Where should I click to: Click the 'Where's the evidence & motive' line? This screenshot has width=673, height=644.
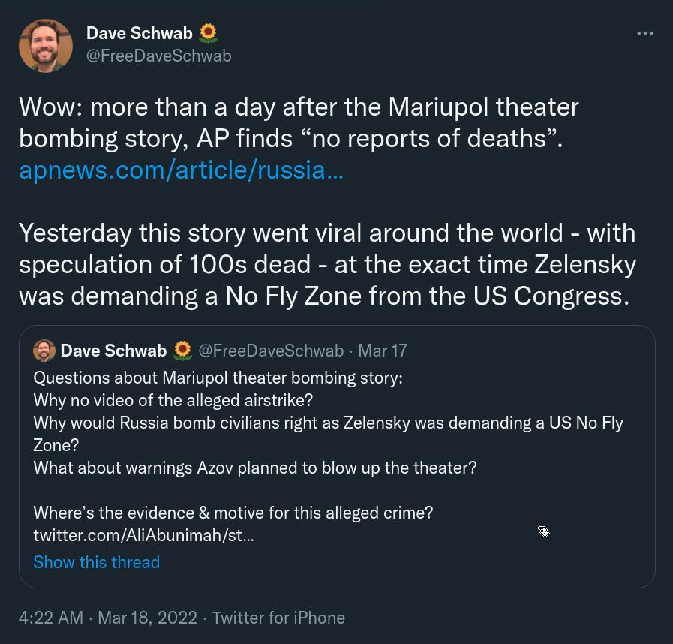[233, 513]
